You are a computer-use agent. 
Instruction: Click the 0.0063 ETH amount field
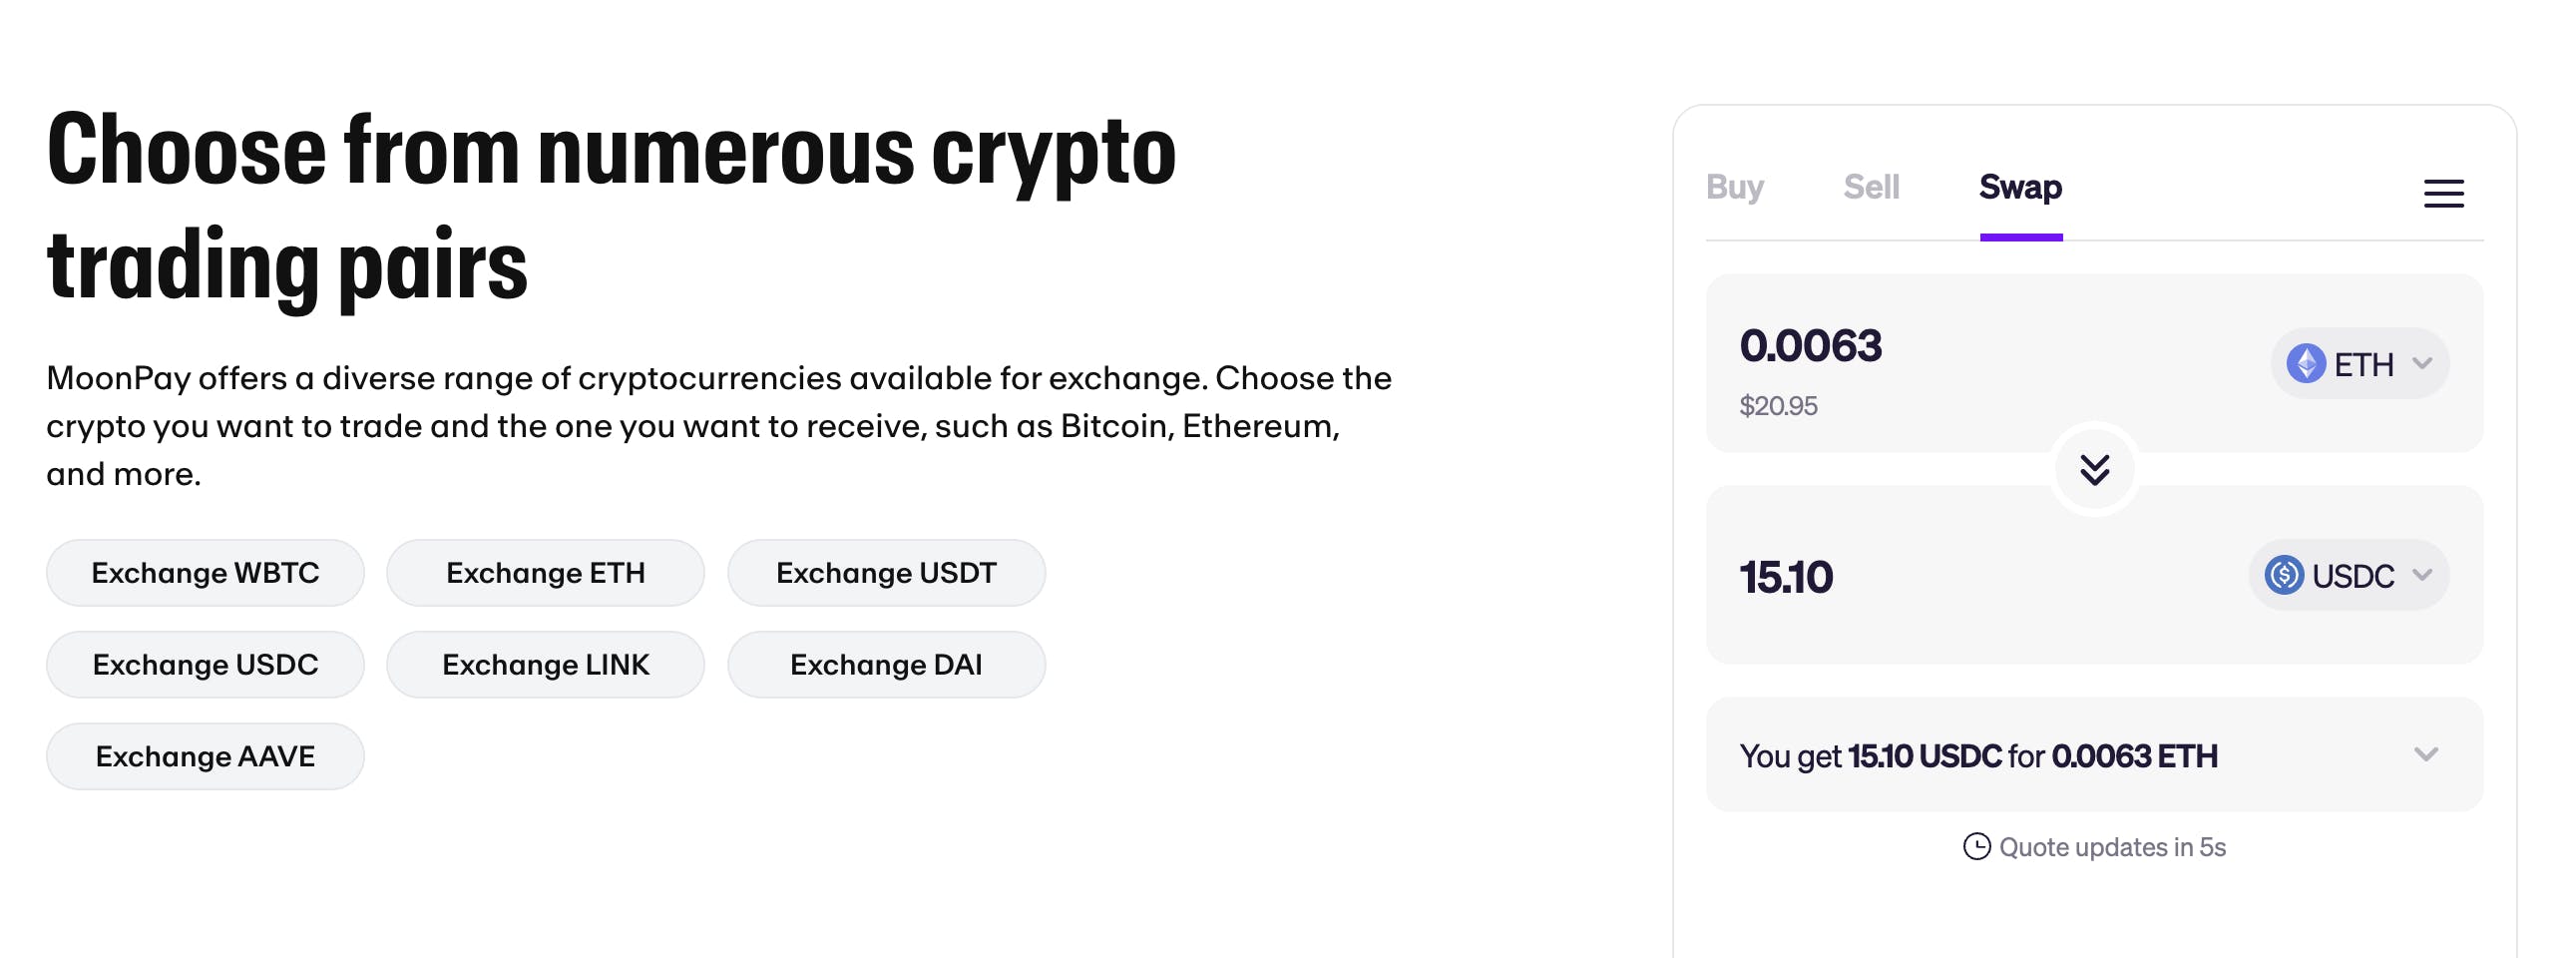(x=1810, y=346)
